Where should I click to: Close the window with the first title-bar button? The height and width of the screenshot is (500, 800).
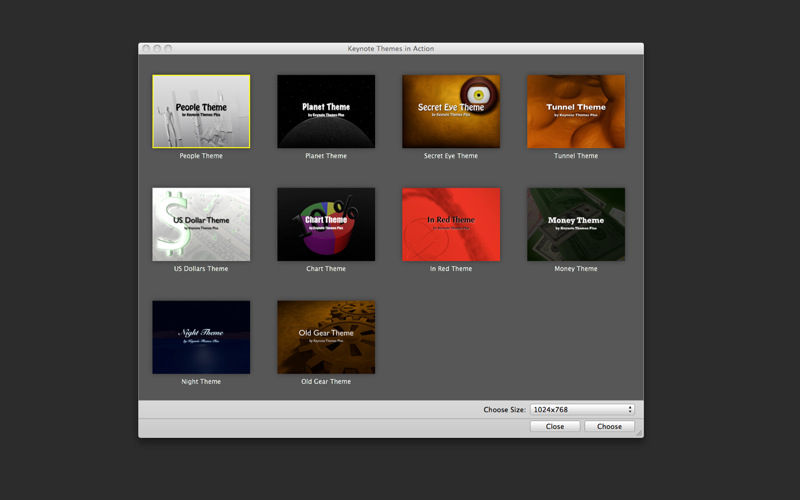pos(146,48)
